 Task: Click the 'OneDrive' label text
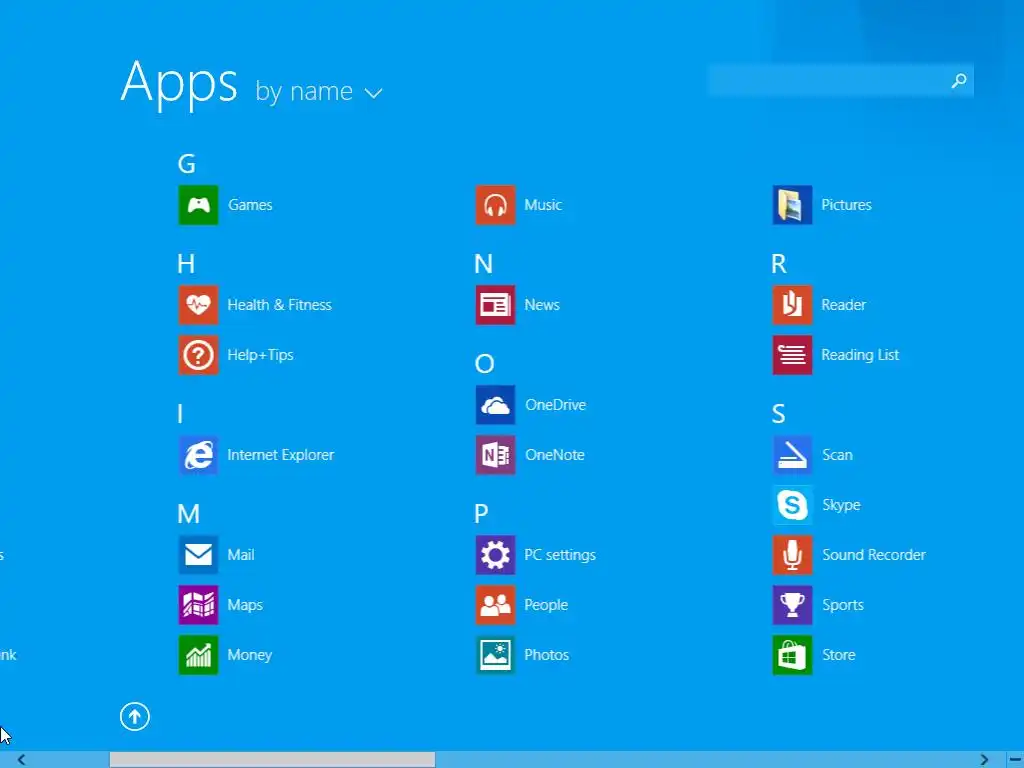point(556,405)
